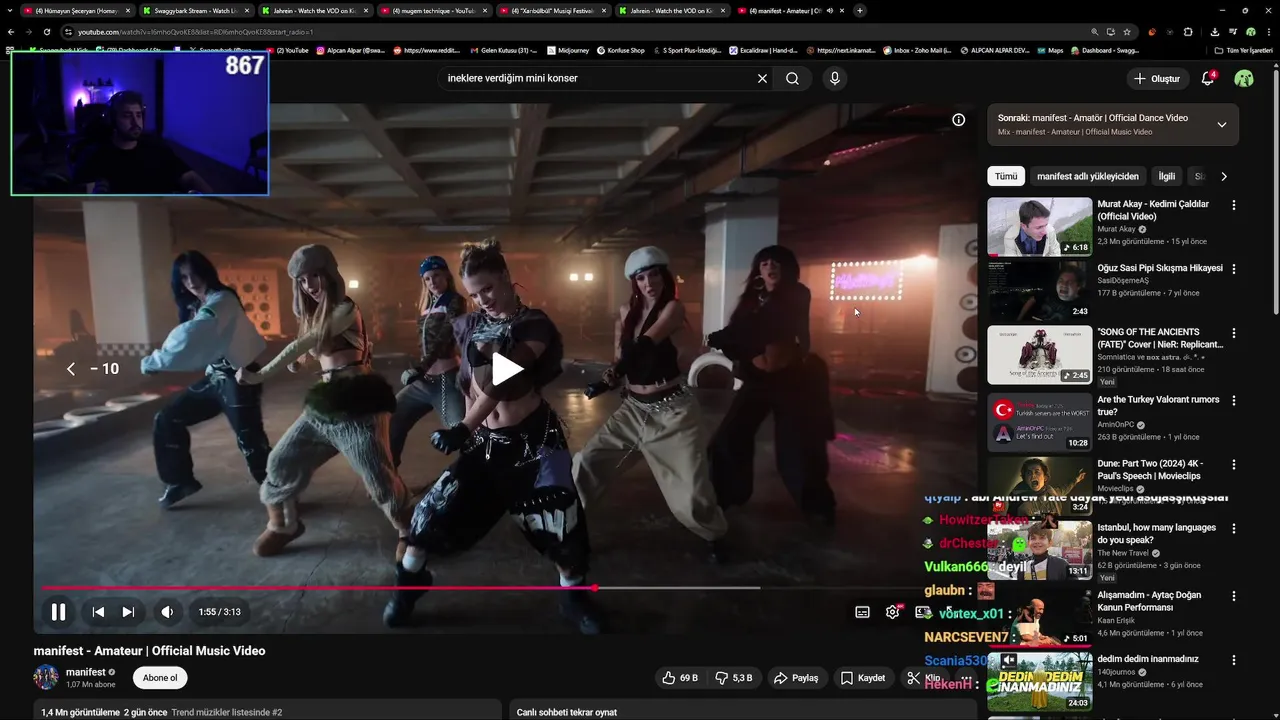Viewport: 1280px width, 720px height.
Task: Show more filter chips with right arrow
Action: click(1223, 176)
